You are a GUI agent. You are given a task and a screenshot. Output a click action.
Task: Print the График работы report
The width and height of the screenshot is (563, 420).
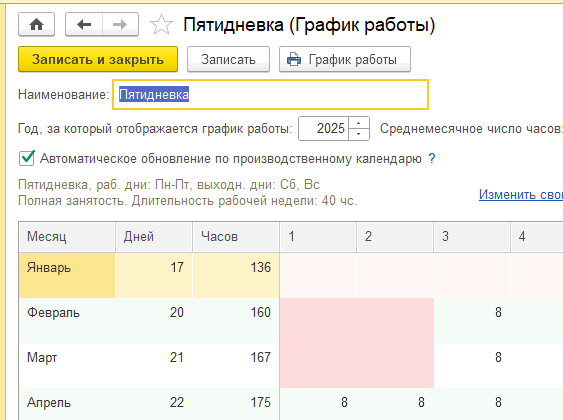pyautogui.click(x=345, y=59)
